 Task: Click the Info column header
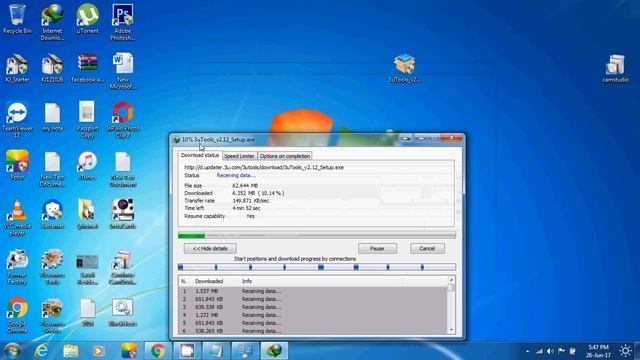pyautogui.click(x=247, y=281)
